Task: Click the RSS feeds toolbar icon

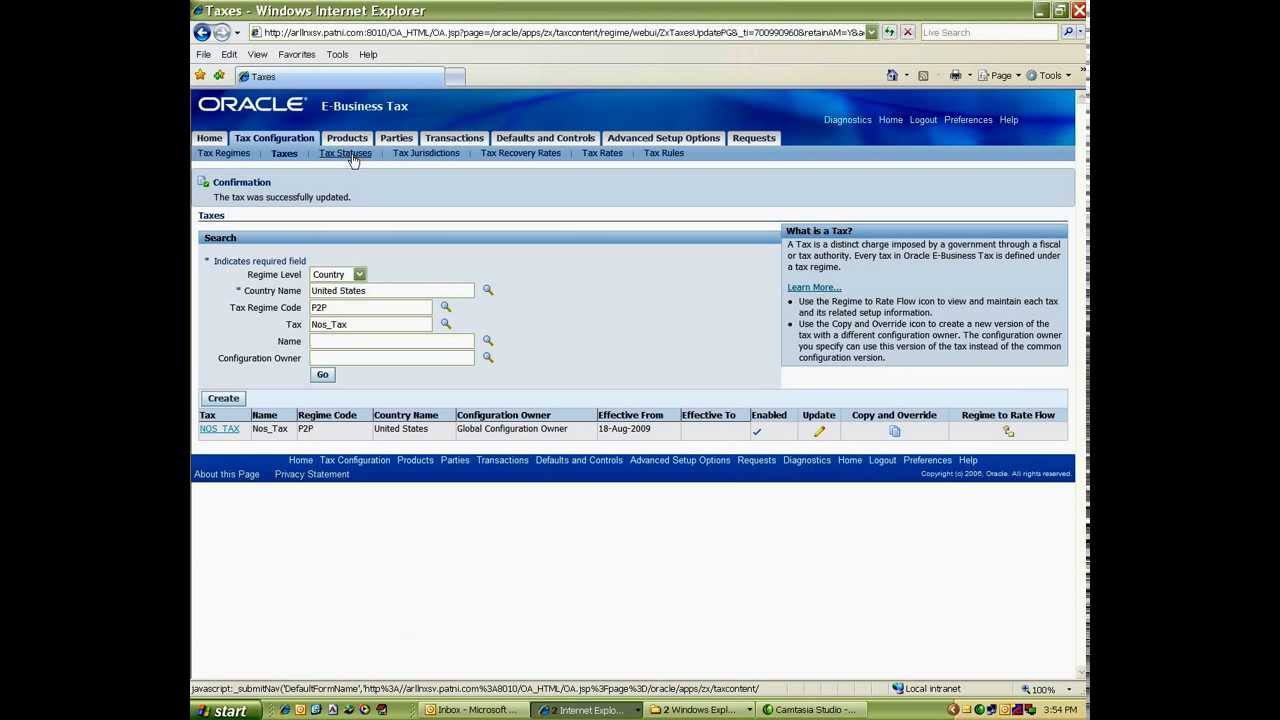Action: (x=923, y=76)
